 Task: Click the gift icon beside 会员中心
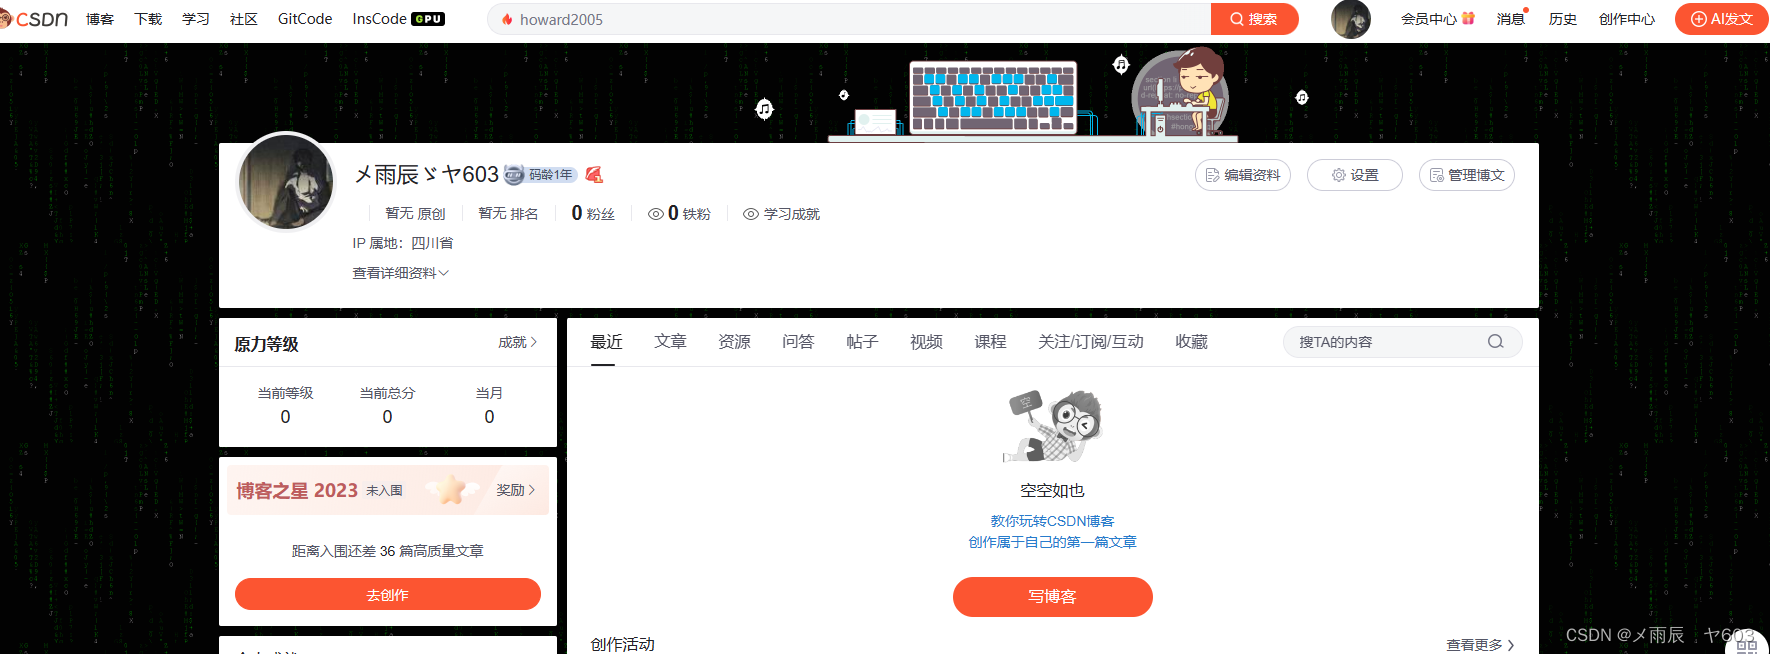tap(1468, 18)
